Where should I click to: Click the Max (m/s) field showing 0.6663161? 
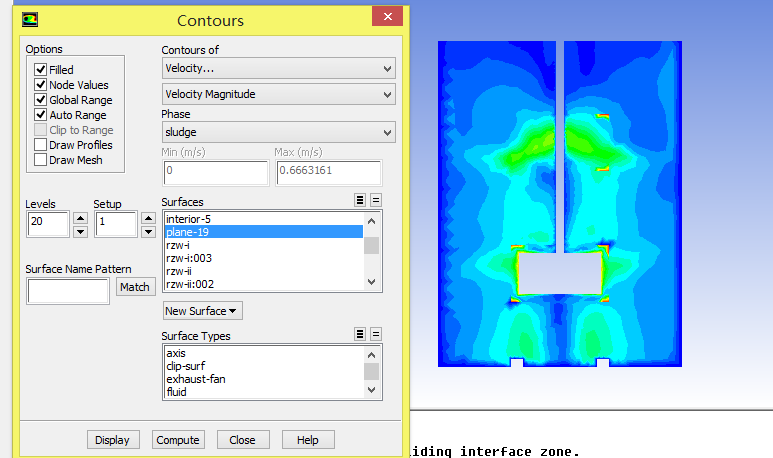point(329,173)
